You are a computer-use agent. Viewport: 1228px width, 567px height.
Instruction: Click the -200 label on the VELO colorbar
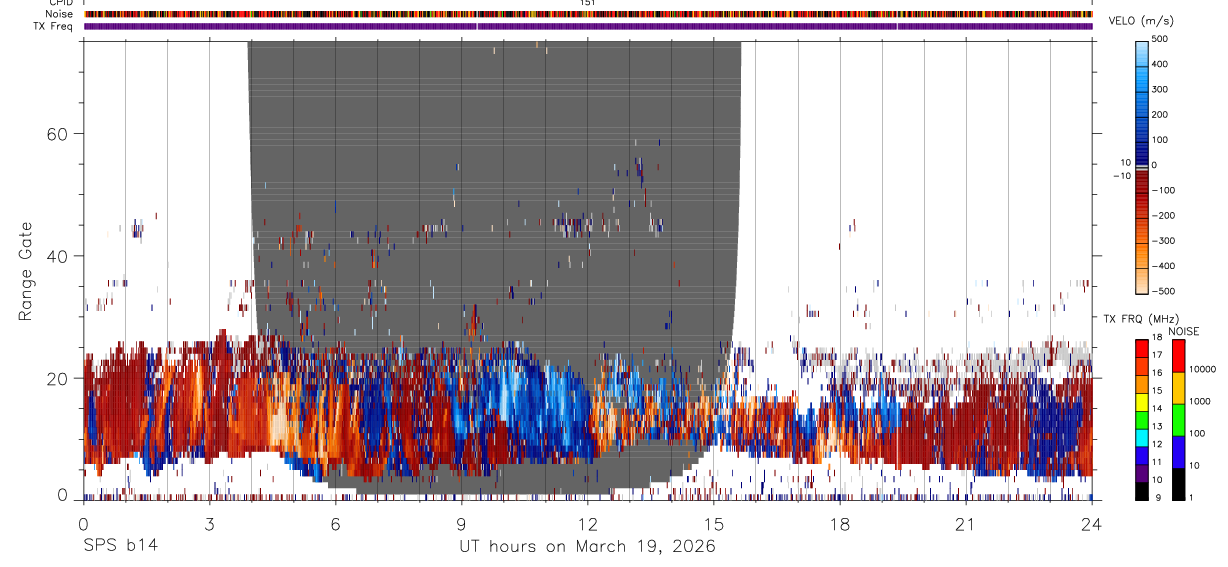pyautogui.click(x=1165, y=215)
